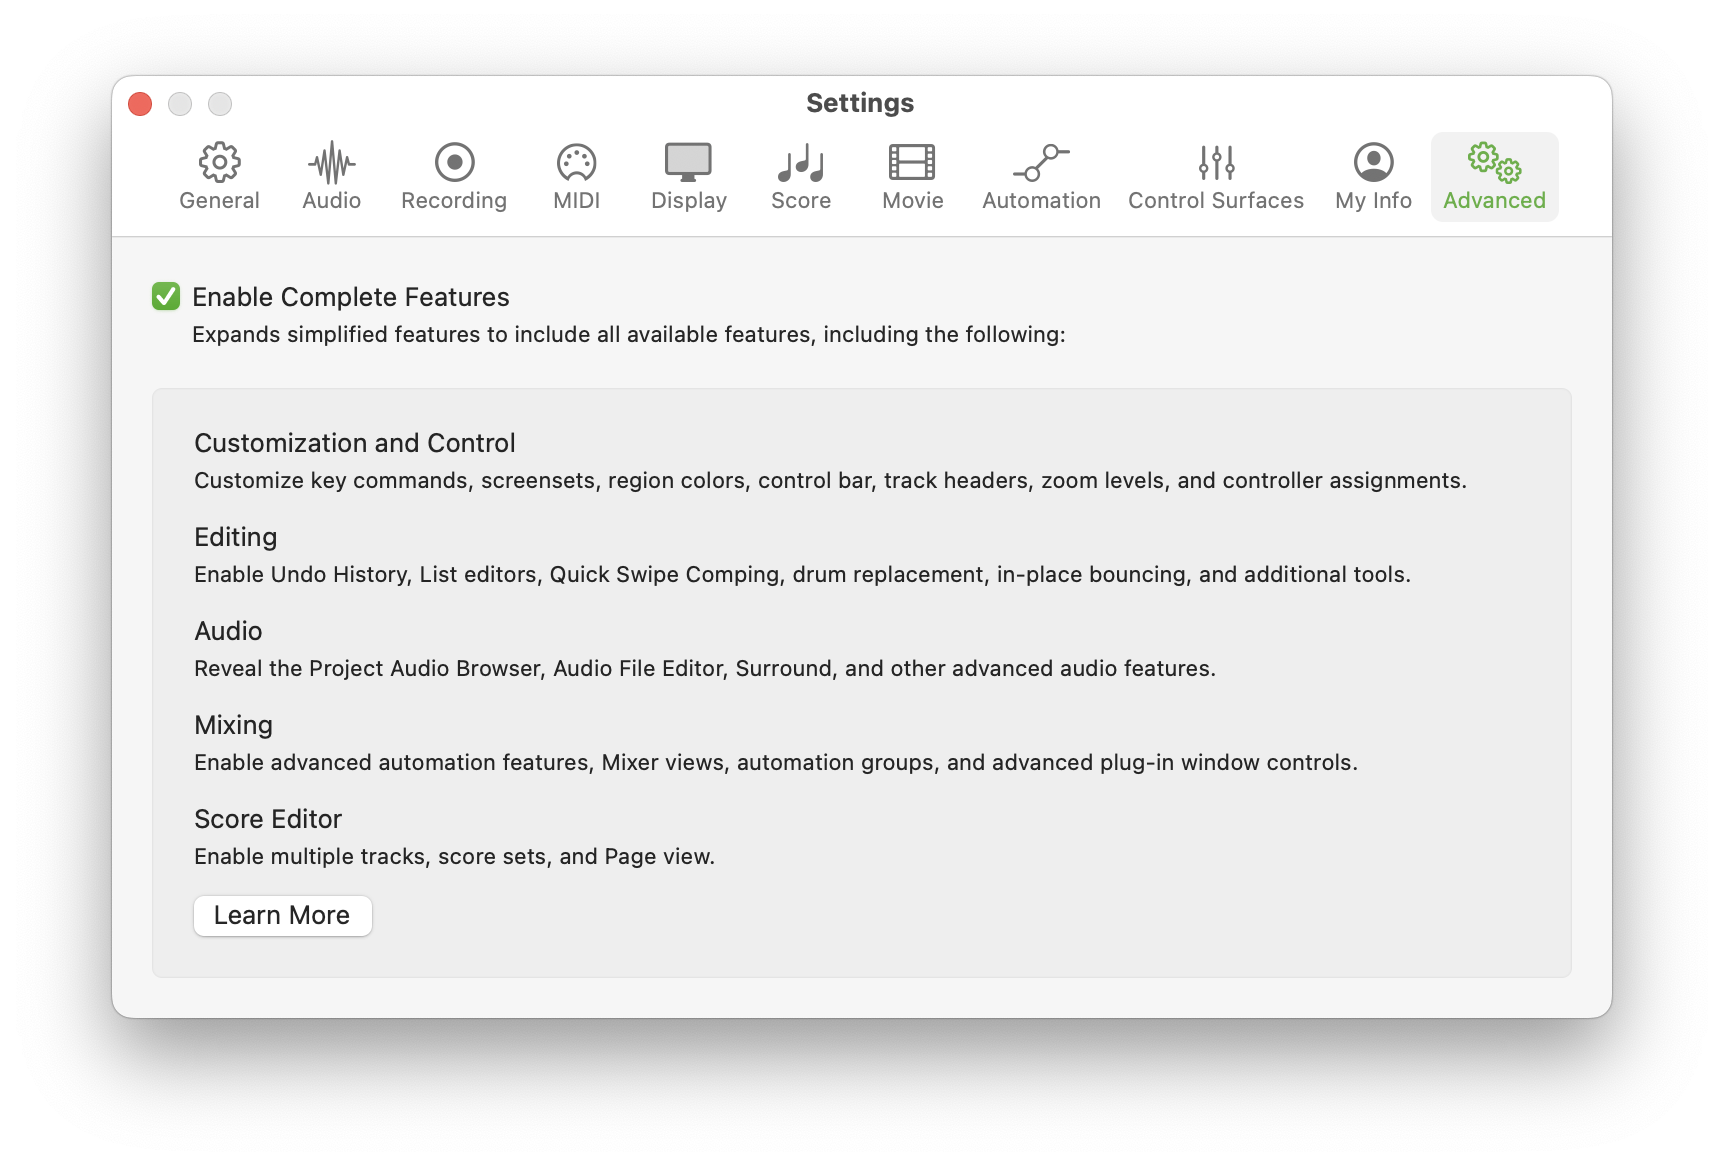Click 'Enable advanced automation features' description
The width and height of the screenshot is (1724, 1166).
[x=776, y=762]
